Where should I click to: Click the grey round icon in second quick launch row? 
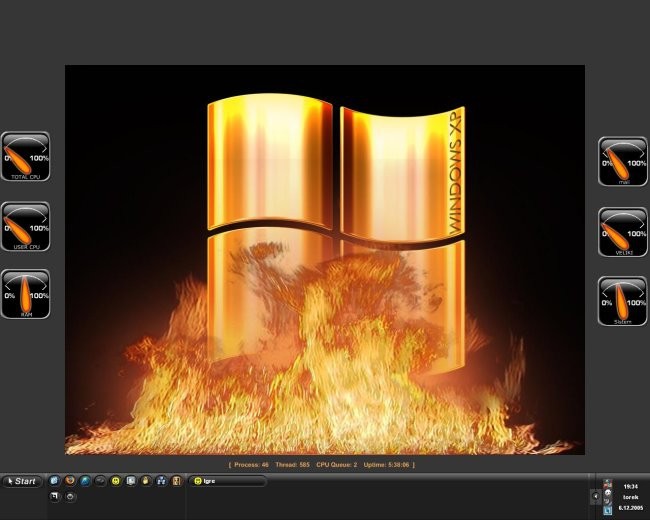coord(70,496)
